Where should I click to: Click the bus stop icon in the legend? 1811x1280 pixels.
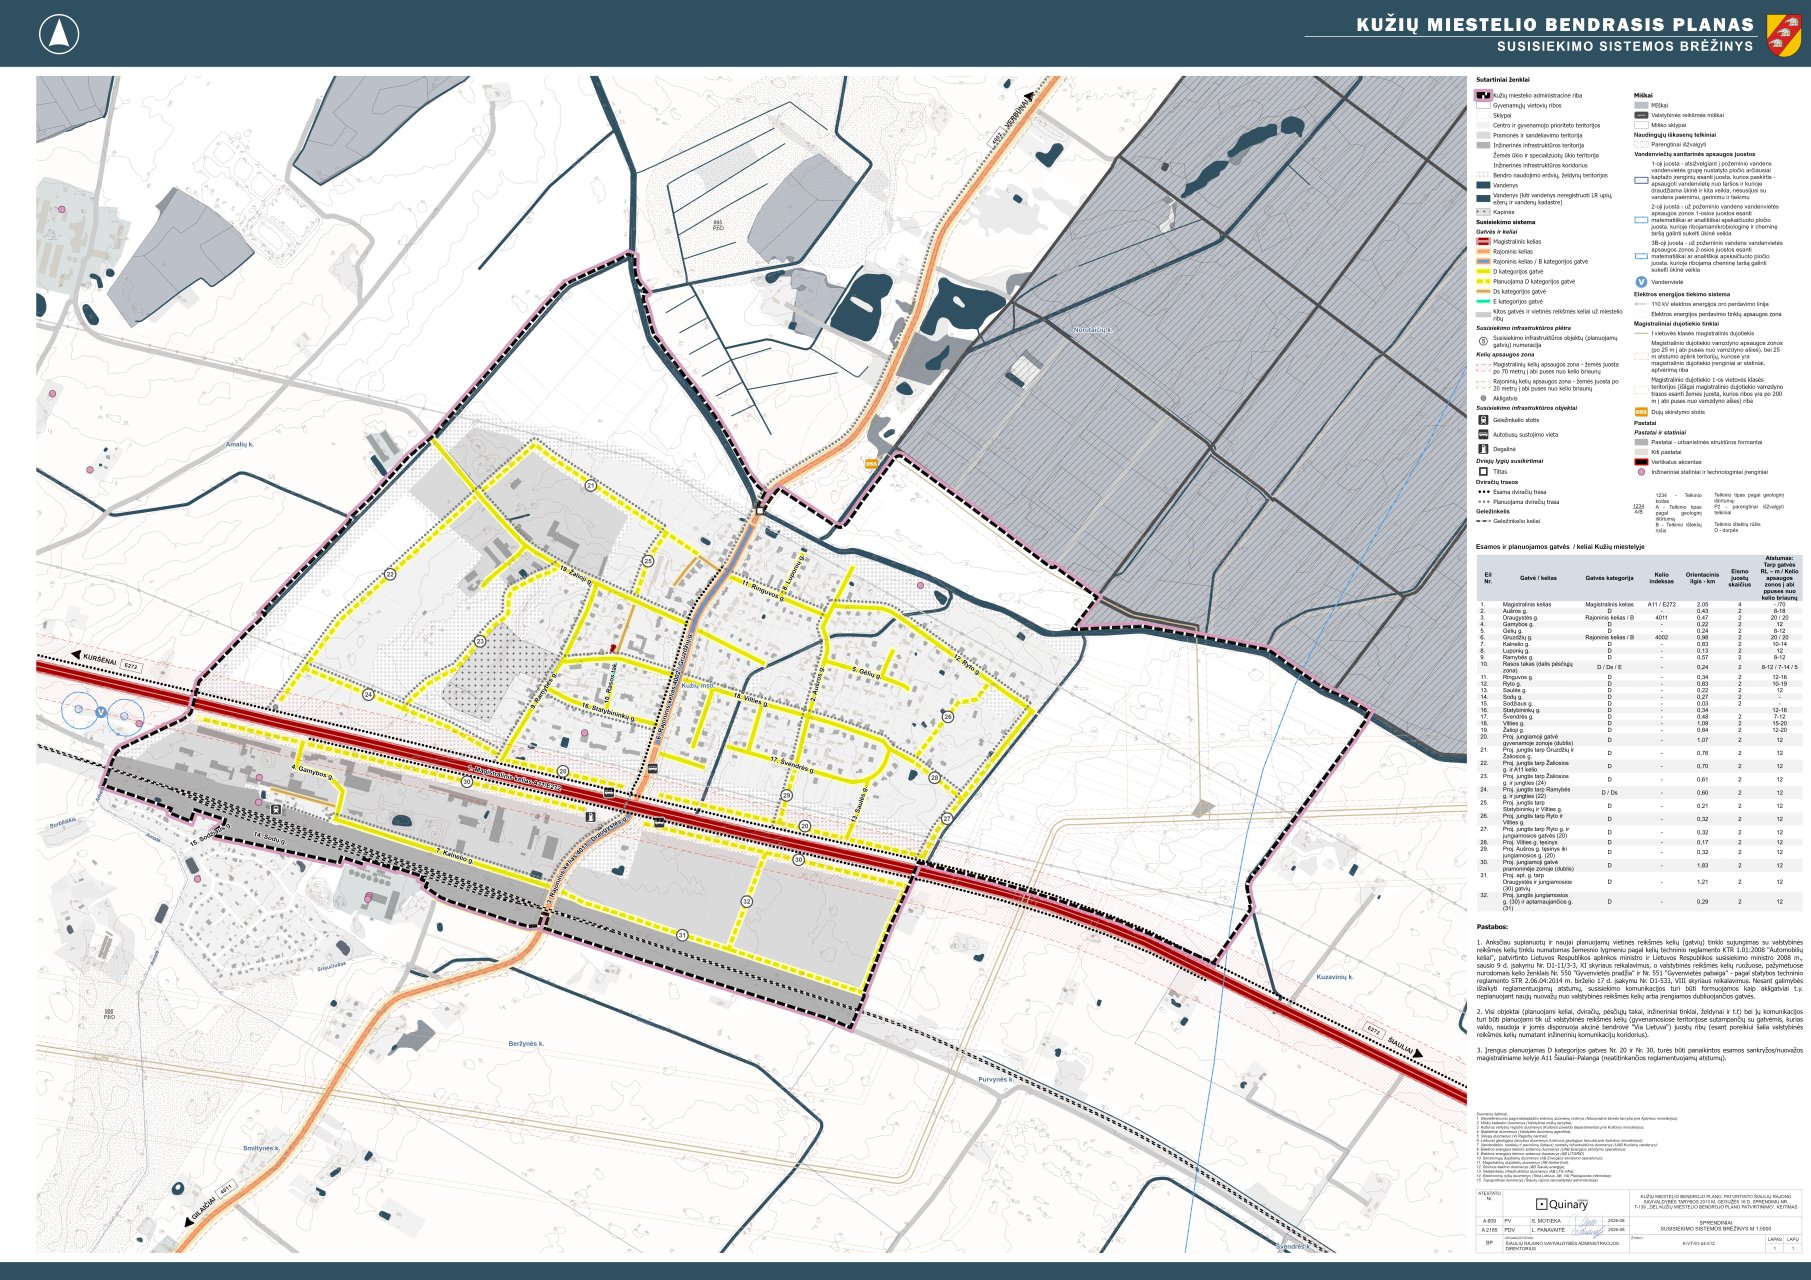[x=1483, y=434]
